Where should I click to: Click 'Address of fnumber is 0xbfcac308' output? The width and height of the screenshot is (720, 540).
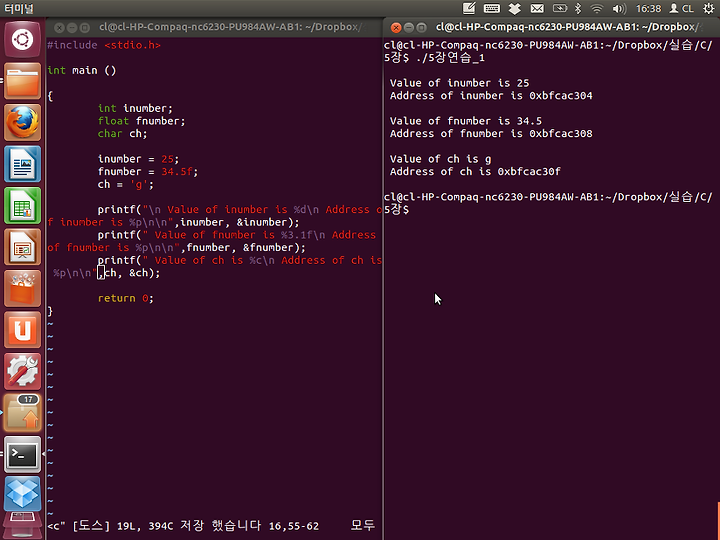tap(491, 134)
